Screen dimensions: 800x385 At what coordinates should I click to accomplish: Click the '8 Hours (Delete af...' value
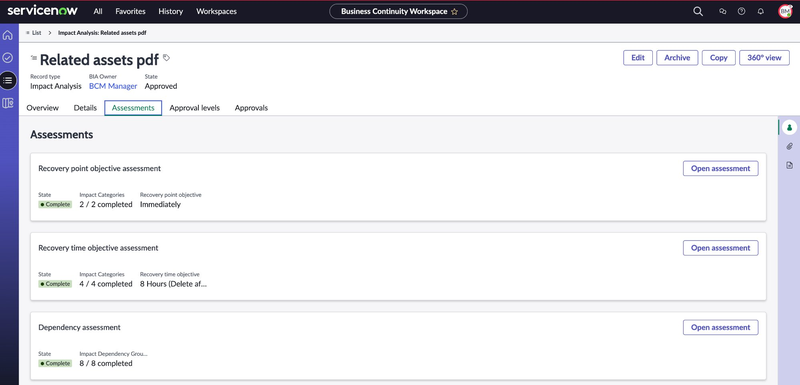[173, 284]
